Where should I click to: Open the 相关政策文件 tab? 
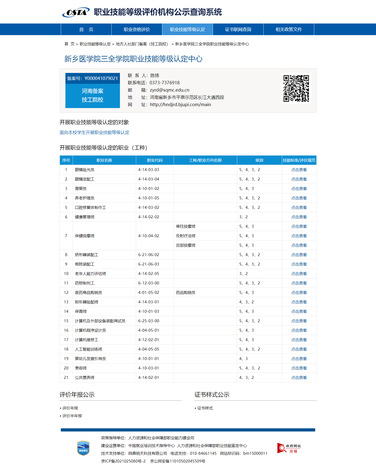(x=289, y=29)
